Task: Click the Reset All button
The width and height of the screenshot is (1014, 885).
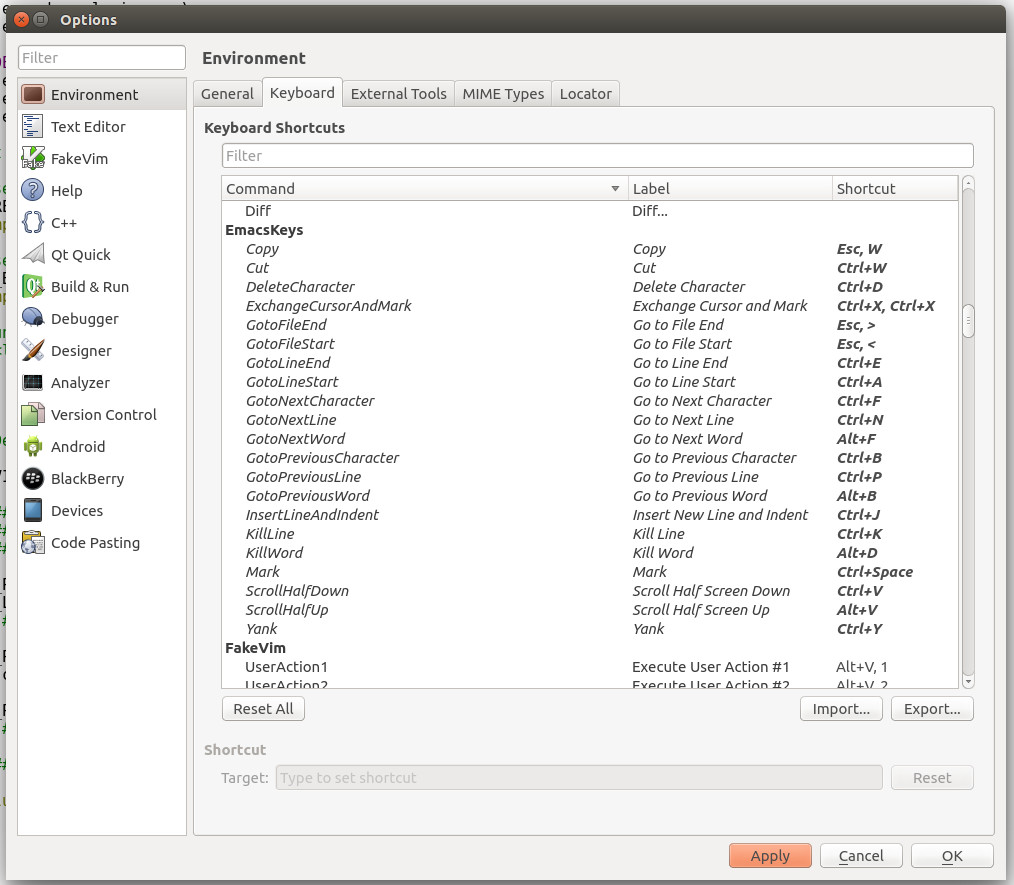Action: (263, 709)
